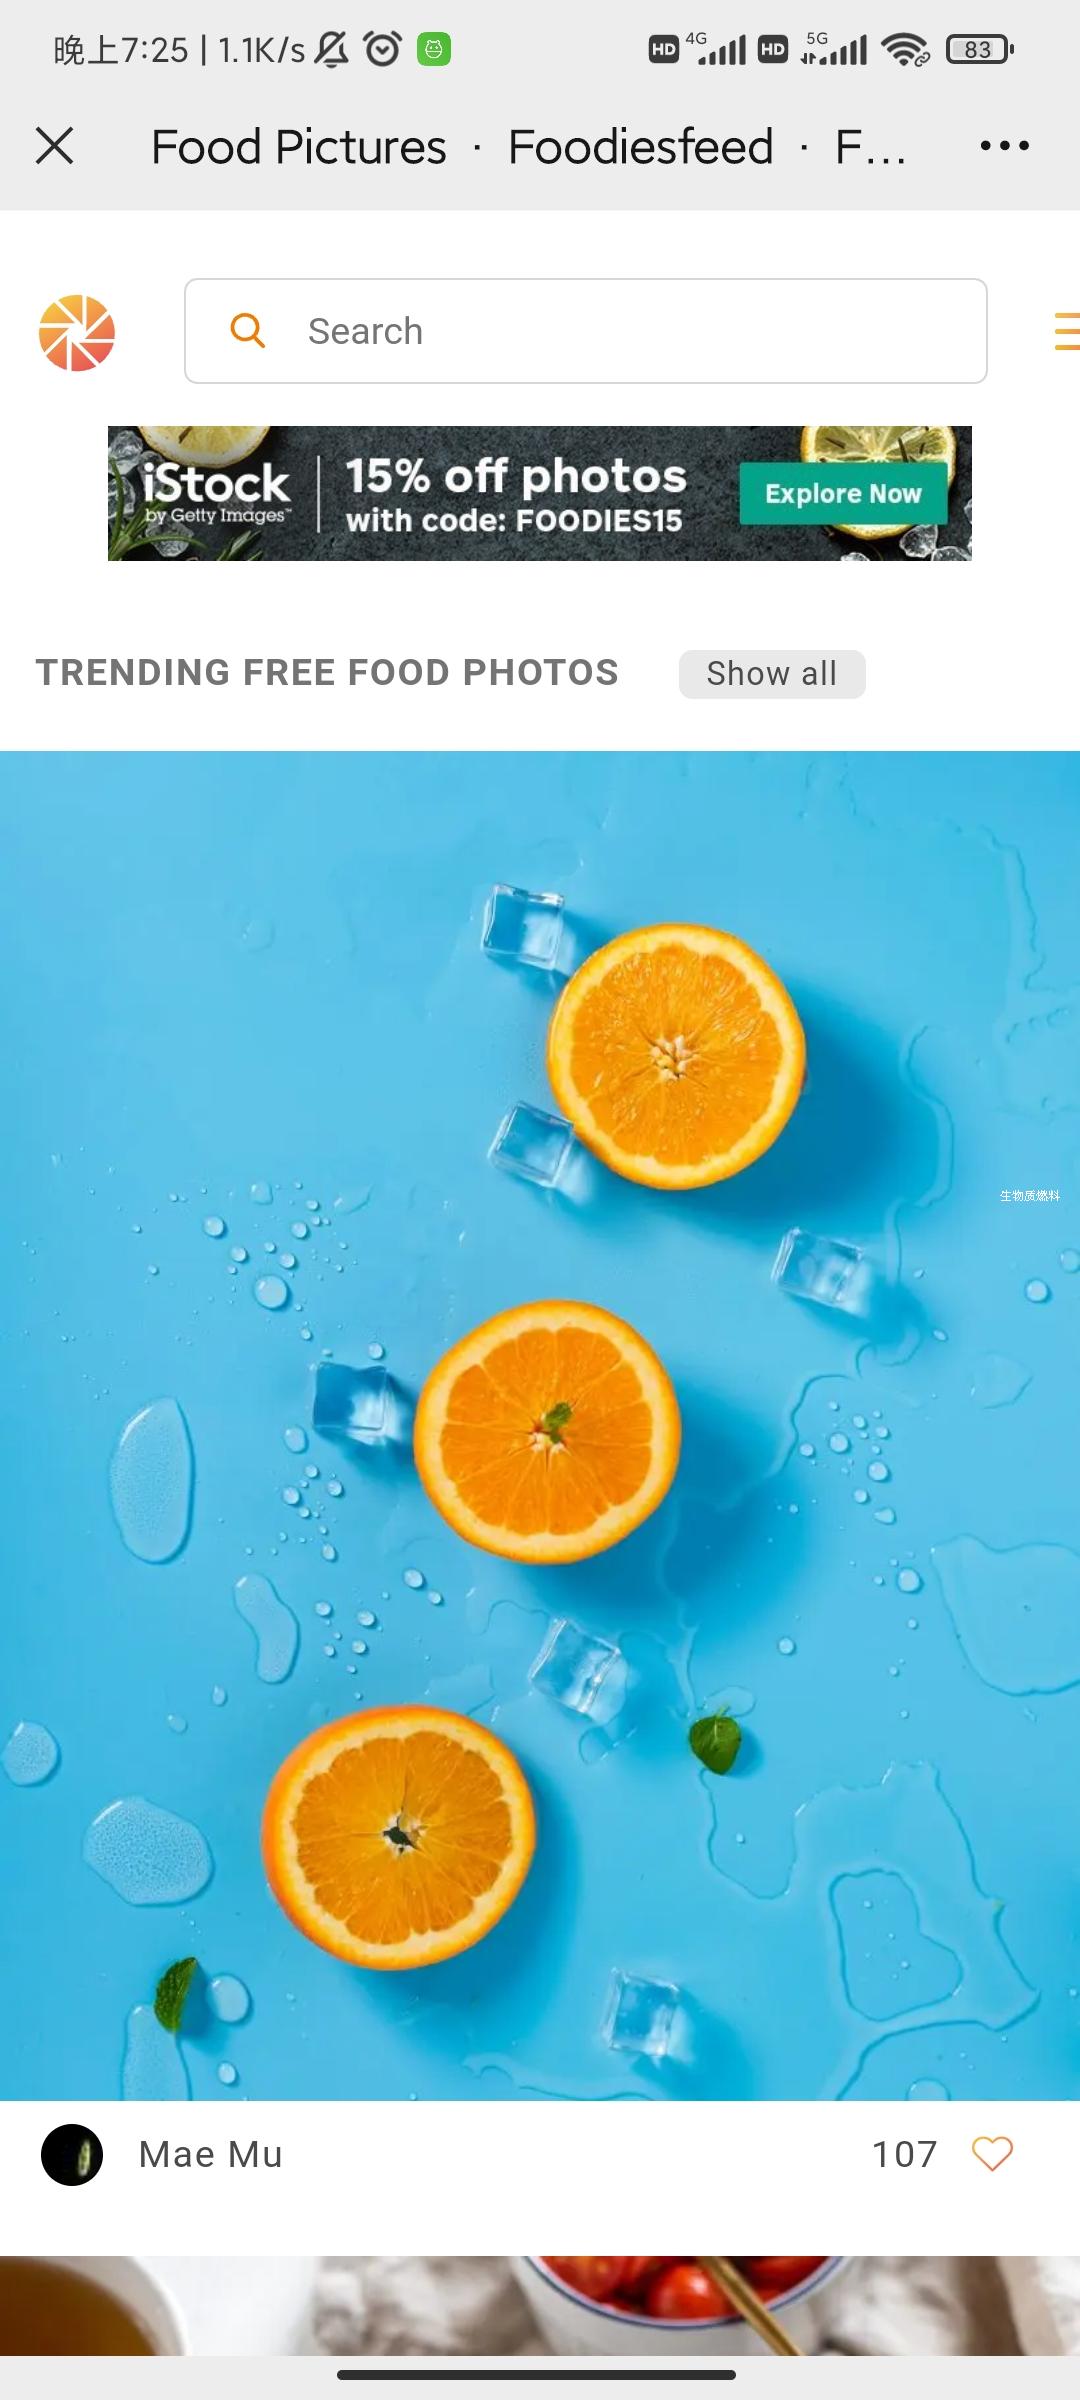Open Mae Mu's avatar

[x=72, y=2155]
